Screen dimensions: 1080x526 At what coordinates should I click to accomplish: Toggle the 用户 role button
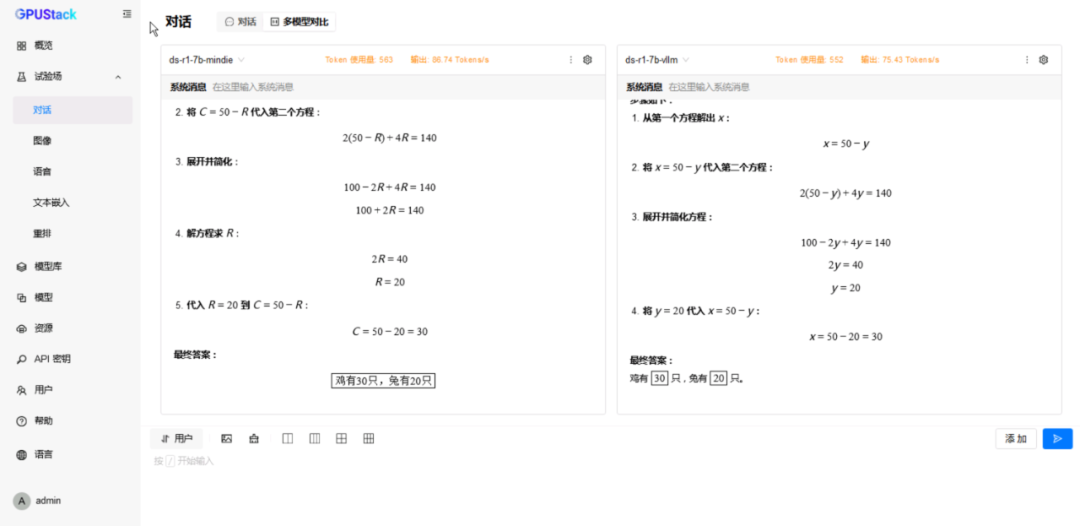(x=176, y=439)
